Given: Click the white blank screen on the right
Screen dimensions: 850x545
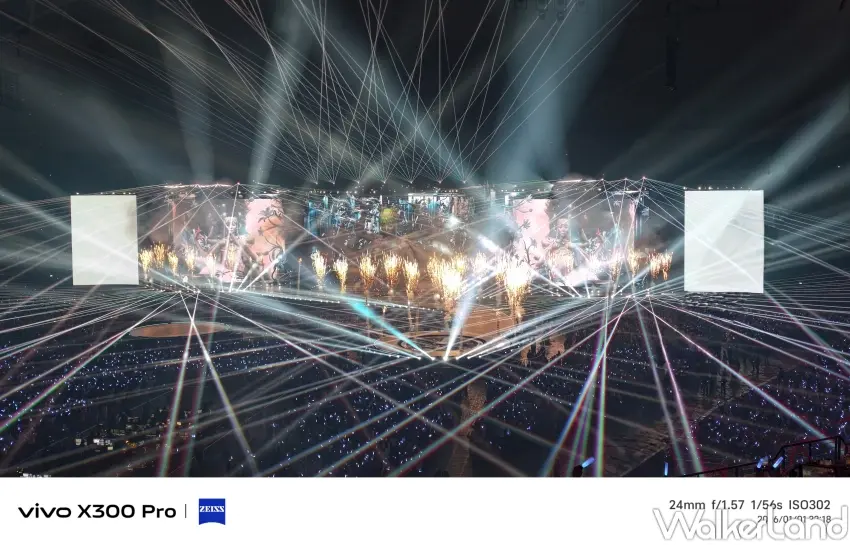Looking at the screenshot, I should click(724, 241).
